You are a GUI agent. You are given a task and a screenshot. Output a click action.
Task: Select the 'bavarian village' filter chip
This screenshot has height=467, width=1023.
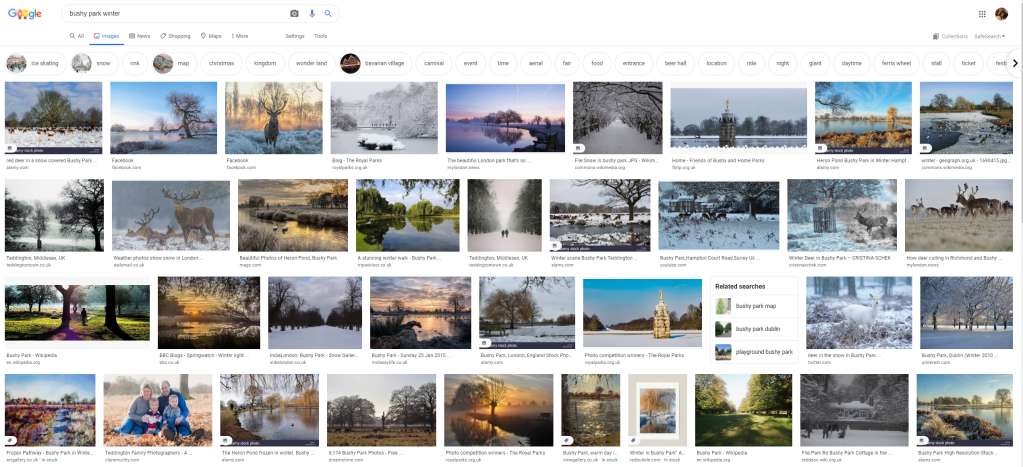(x=373, y=63)
